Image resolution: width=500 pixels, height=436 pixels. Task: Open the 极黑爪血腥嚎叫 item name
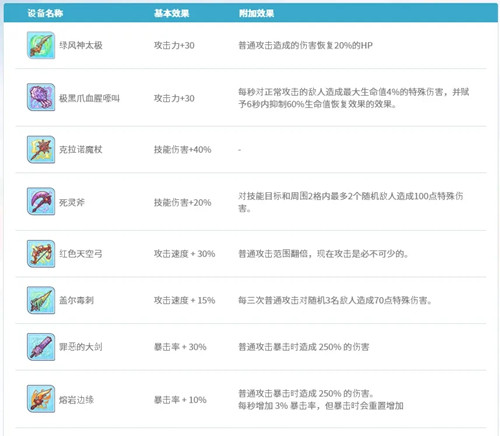coord(89,98)
